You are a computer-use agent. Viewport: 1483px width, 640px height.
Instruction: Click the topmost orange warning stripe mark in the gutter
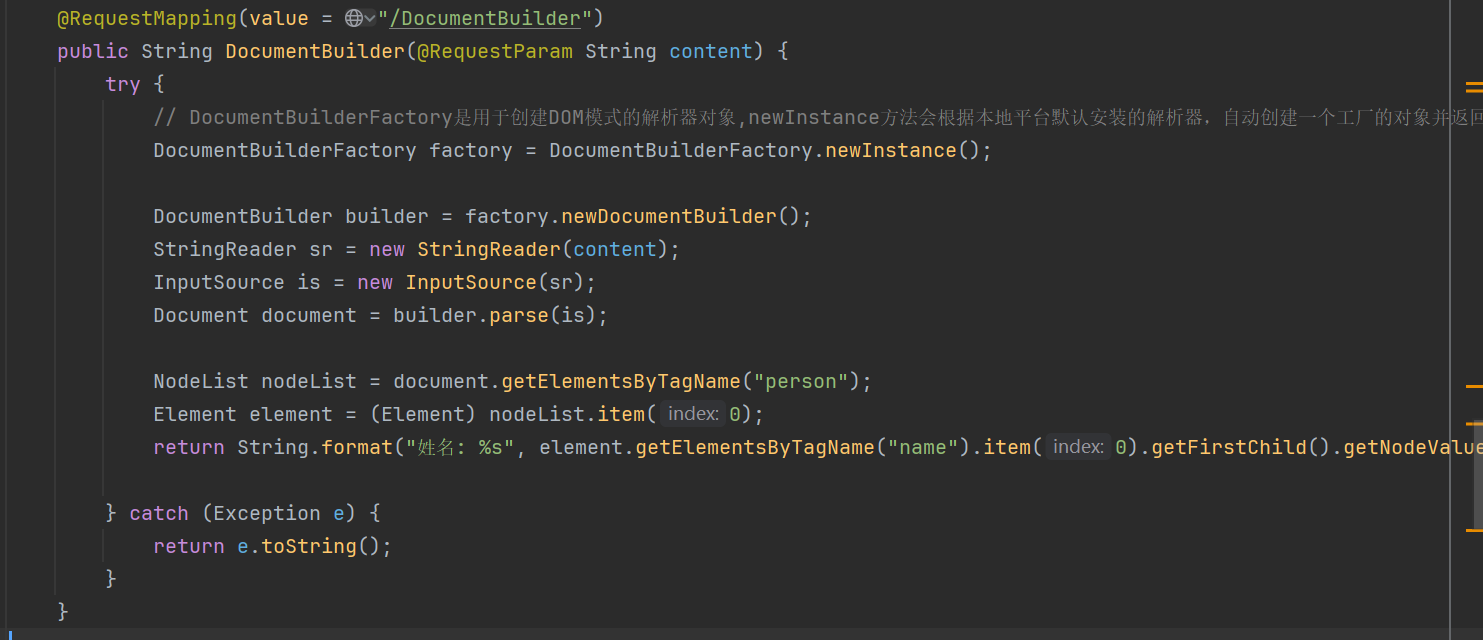pyautogui.click(x=1474, y=86)
